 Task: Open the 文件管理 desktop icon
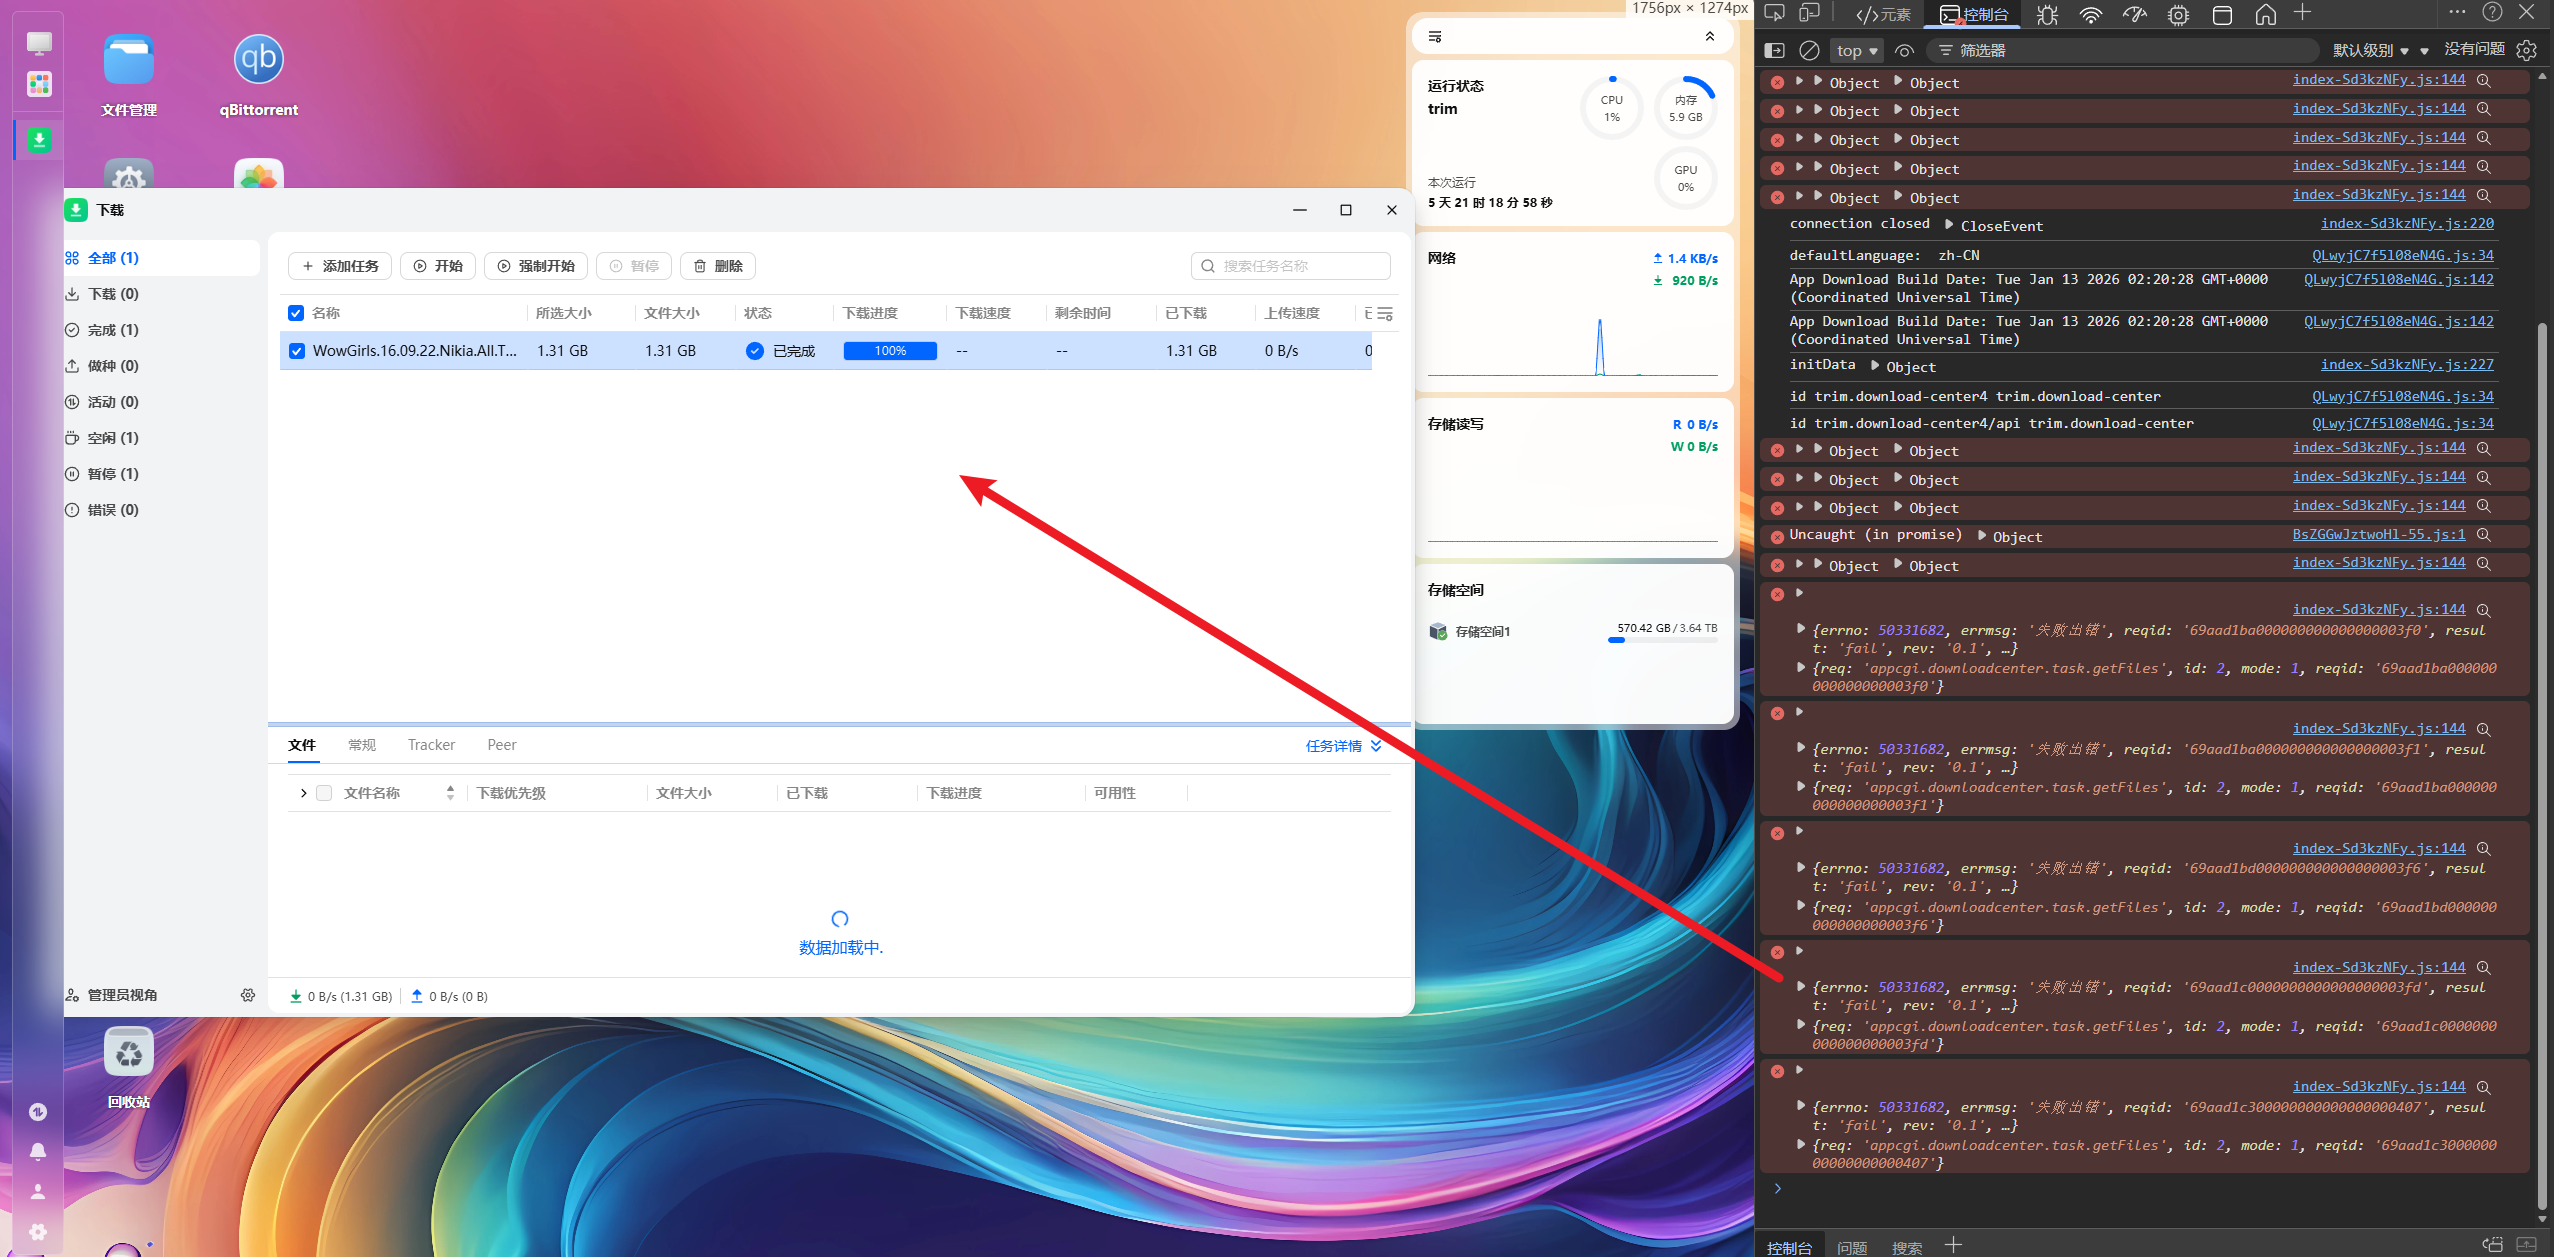point(128,61)
